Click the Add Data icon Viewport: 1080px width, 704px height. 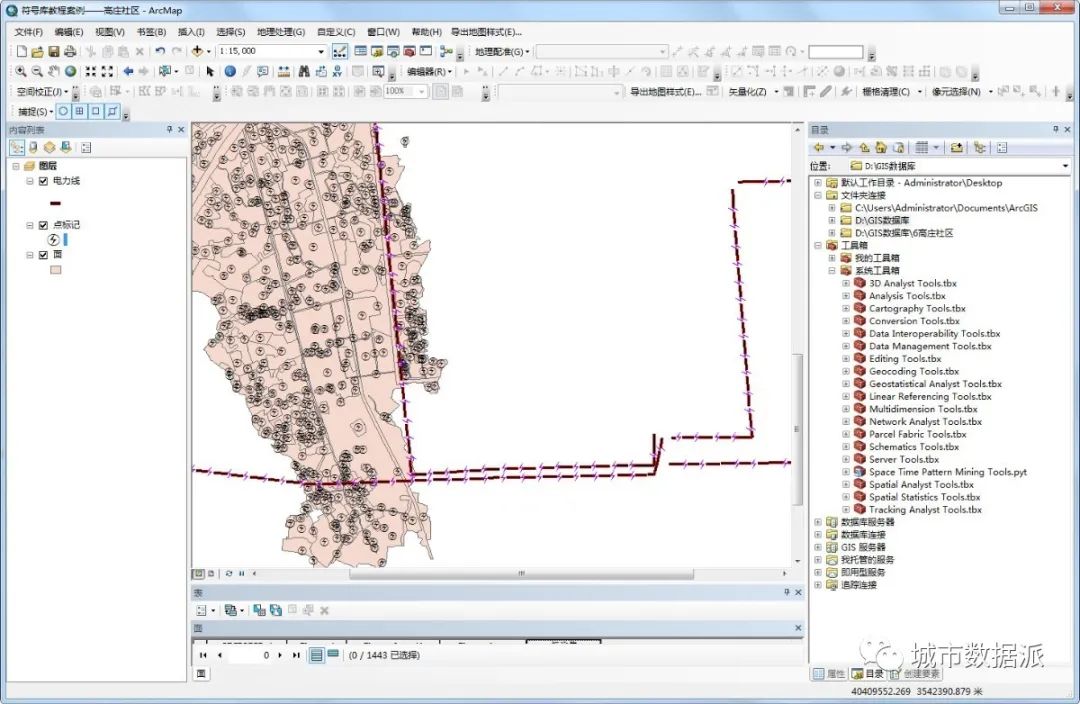click(197, 51)
